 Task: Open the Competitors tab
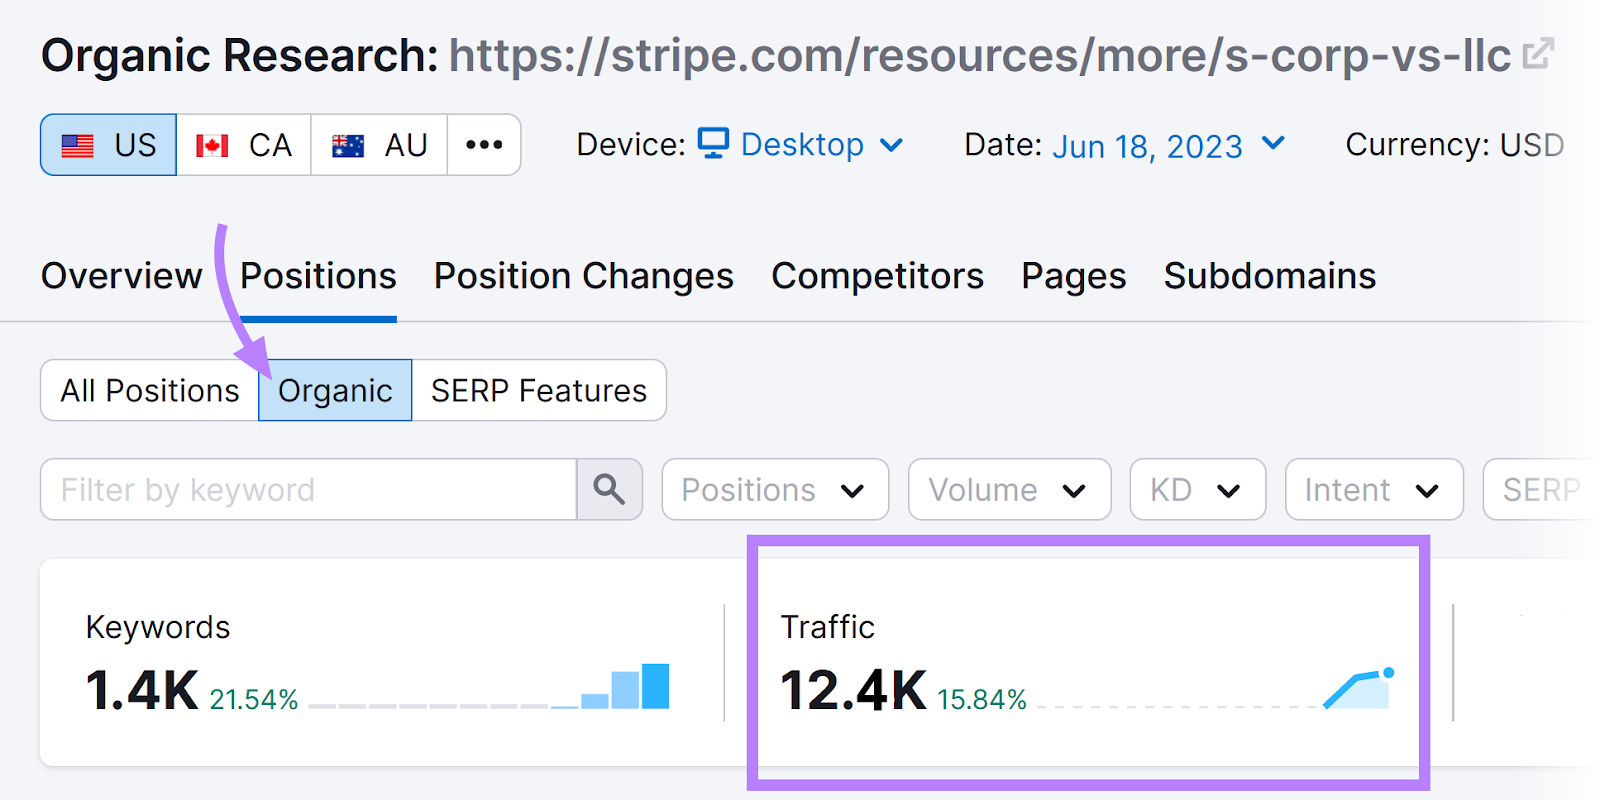877,276
